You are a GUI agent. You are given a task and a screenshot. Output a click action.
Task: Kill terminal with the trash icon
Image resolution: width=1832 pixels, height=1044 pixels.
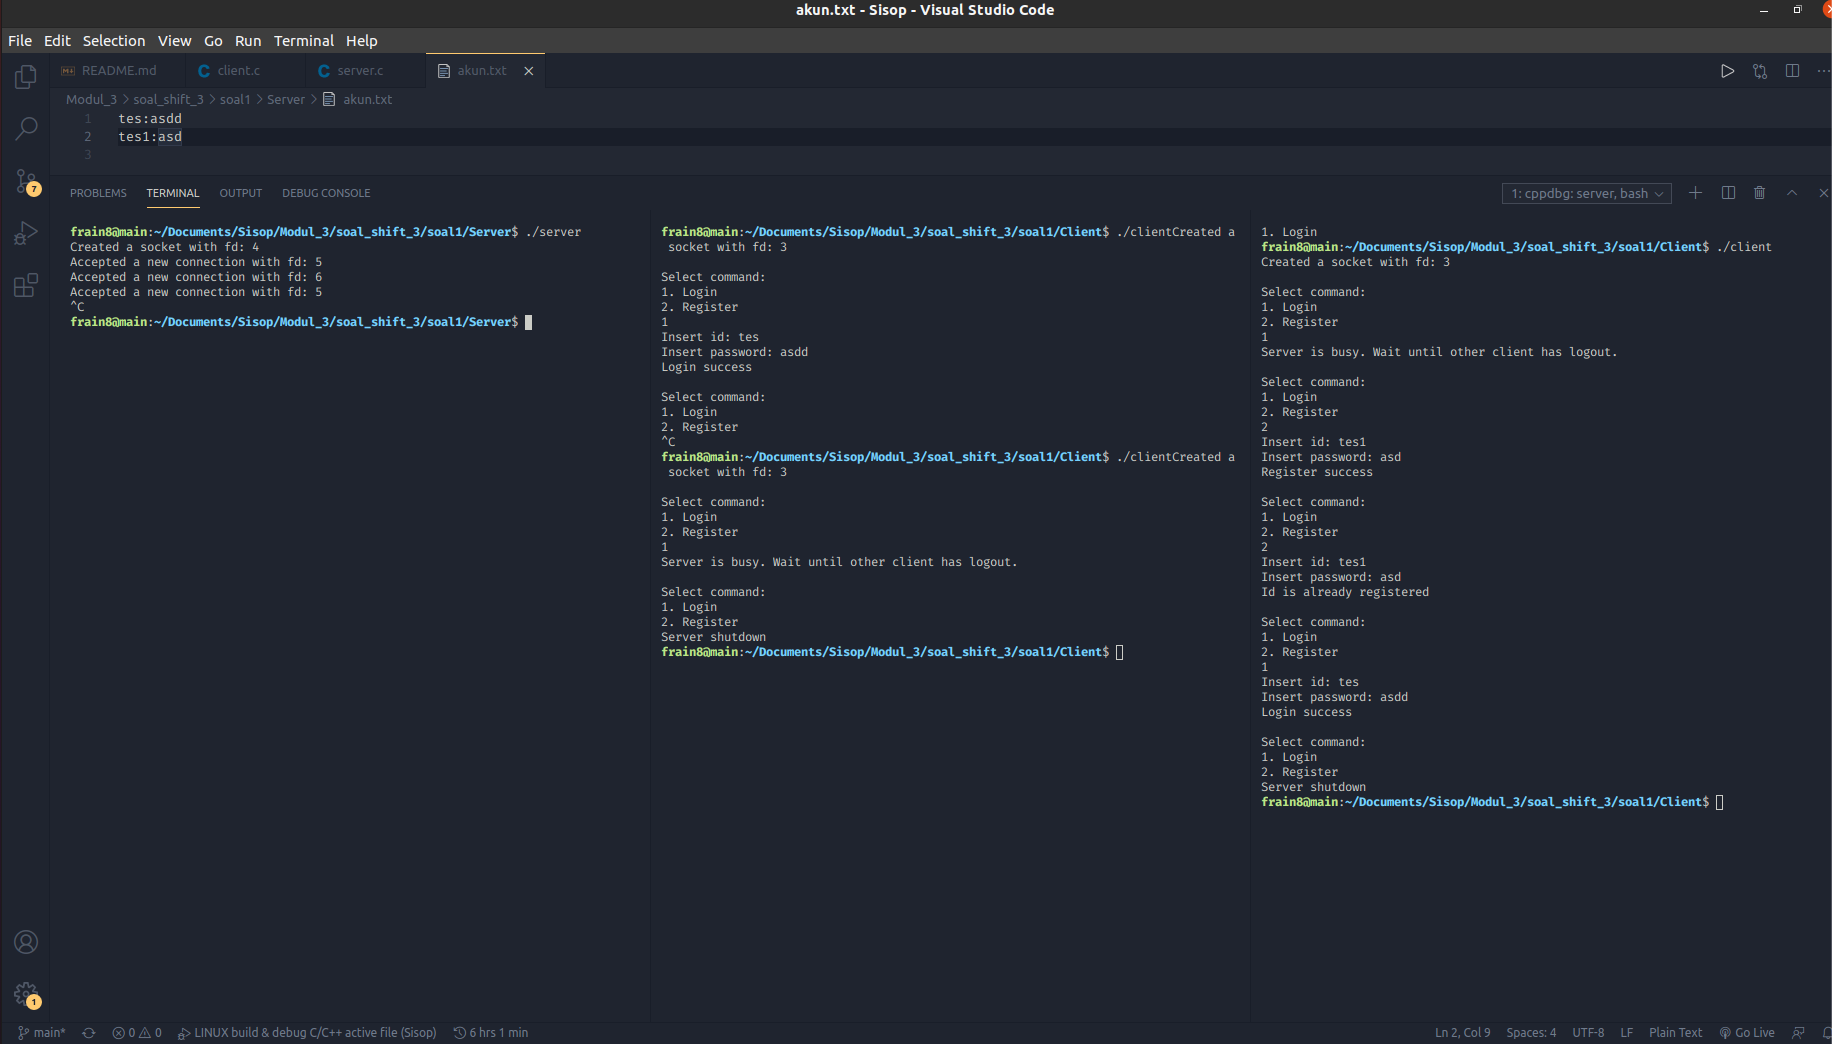pos(1760,193)
